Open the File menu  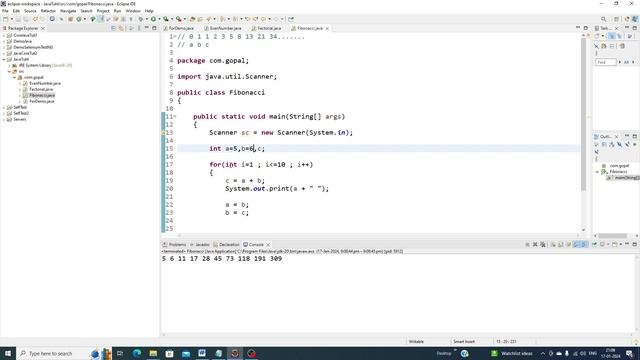[x=5, y=11]
